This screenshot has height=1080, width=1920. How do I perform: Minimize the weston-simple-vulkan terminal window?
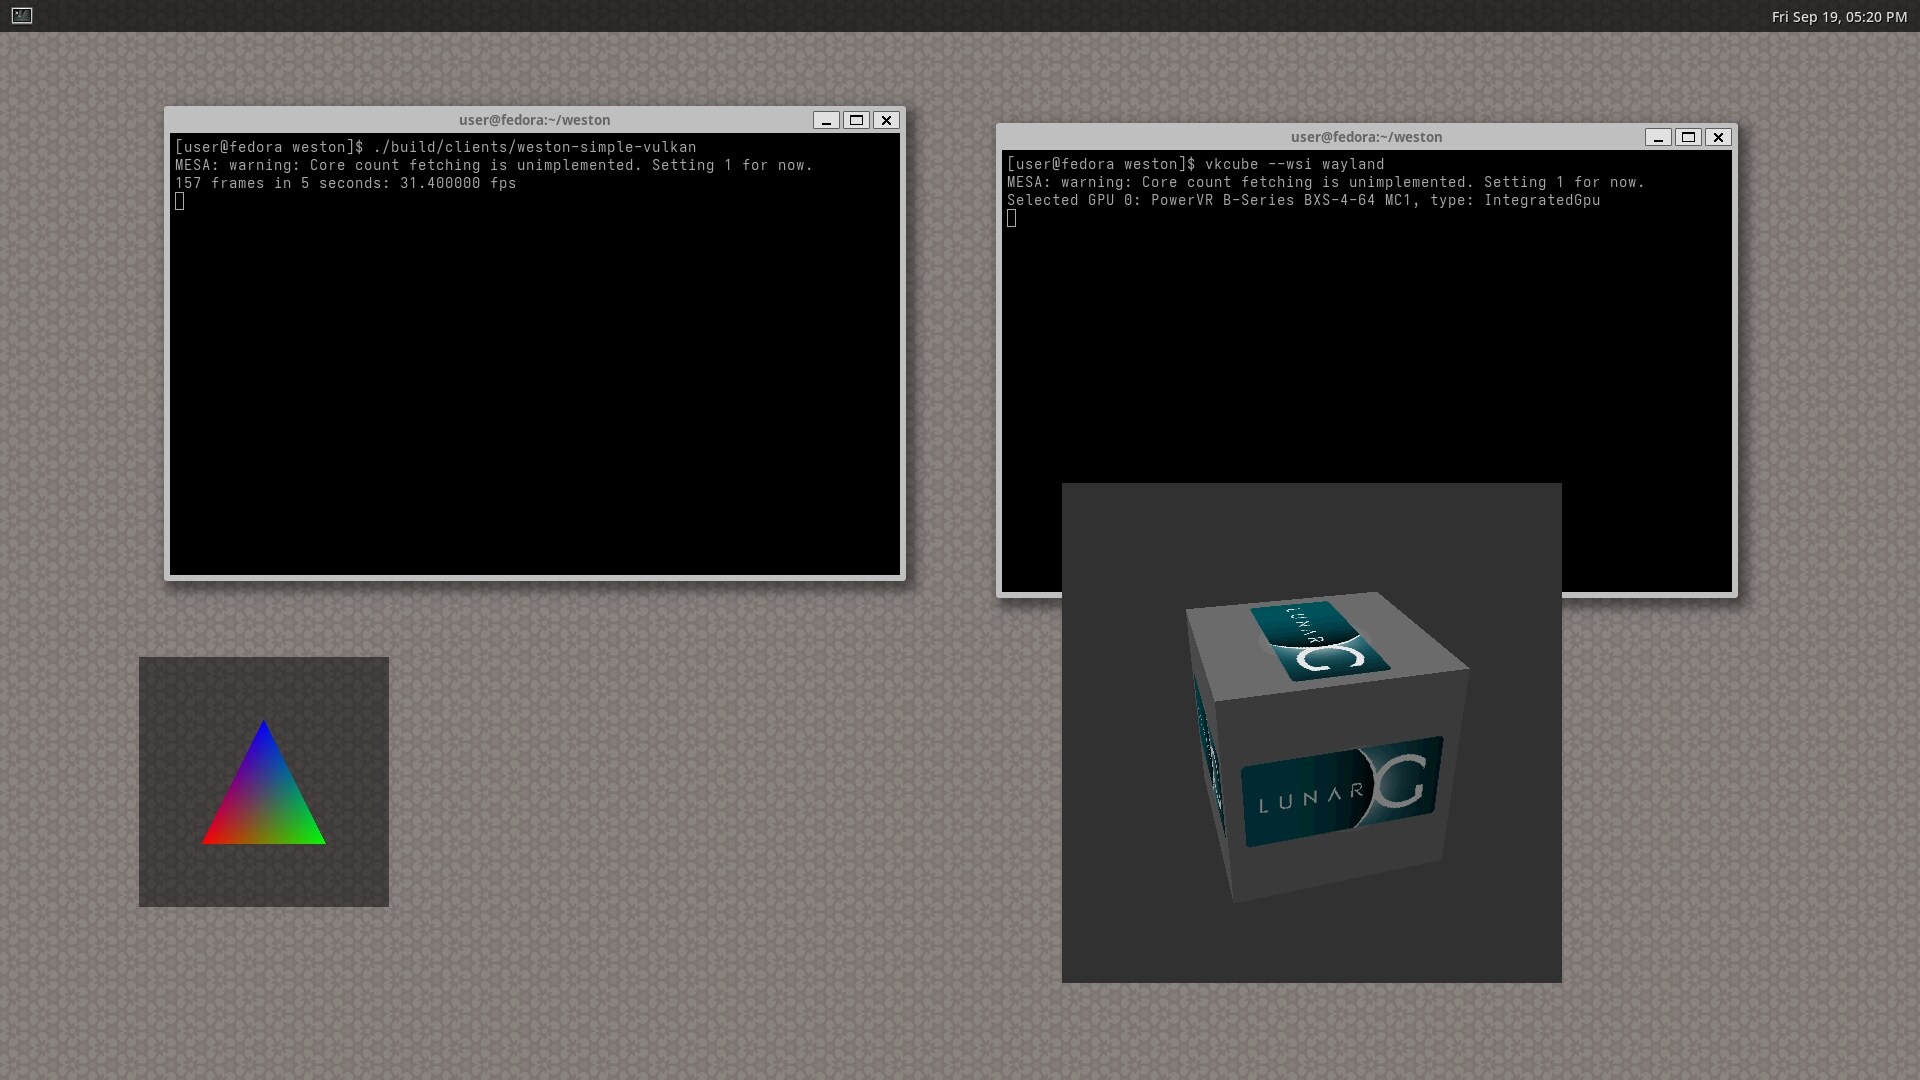(826, 120)
